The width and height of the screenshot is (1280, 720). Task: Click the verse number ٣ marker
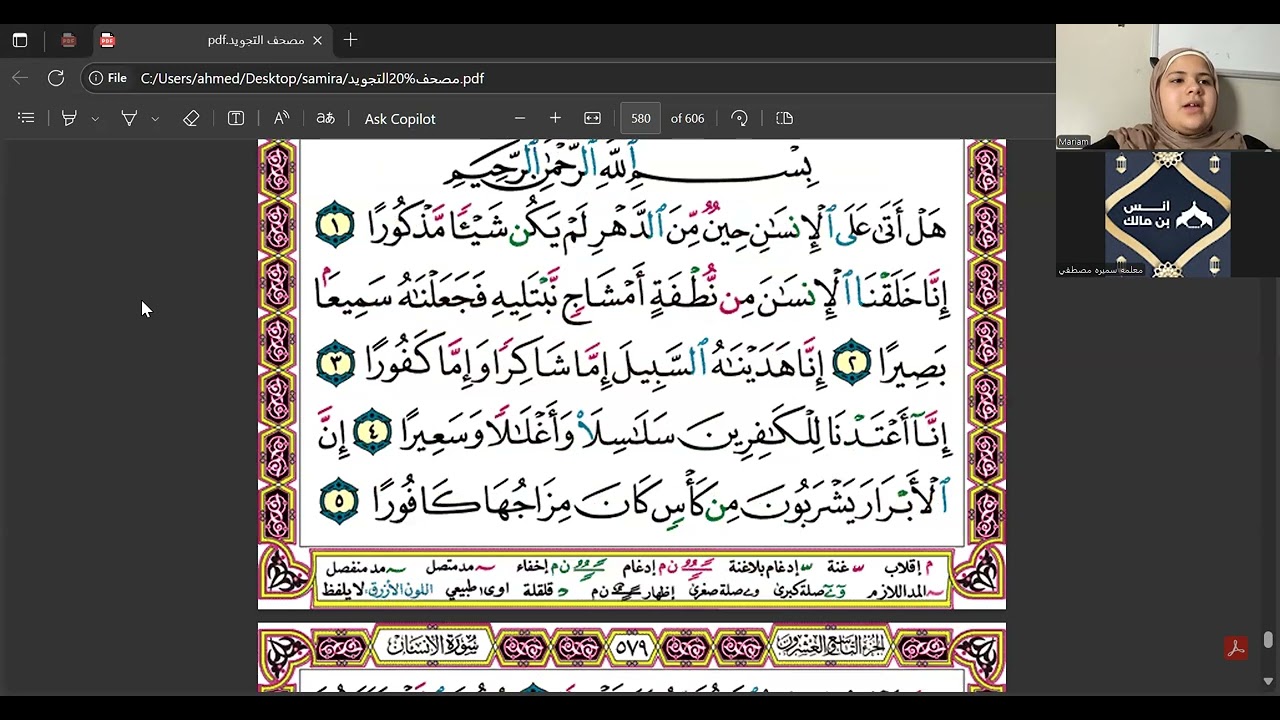pyautogui.click(x=336, y=364)
